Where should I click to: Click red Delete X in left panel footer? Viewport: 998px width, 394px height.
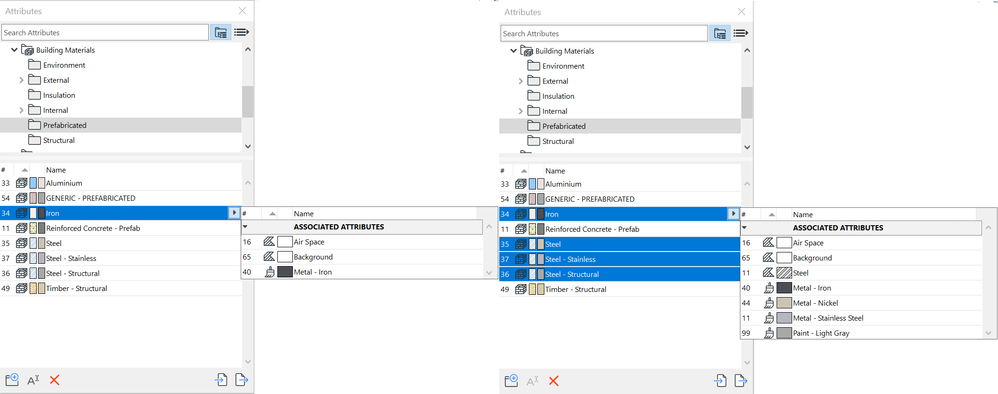tap(55, 380)
